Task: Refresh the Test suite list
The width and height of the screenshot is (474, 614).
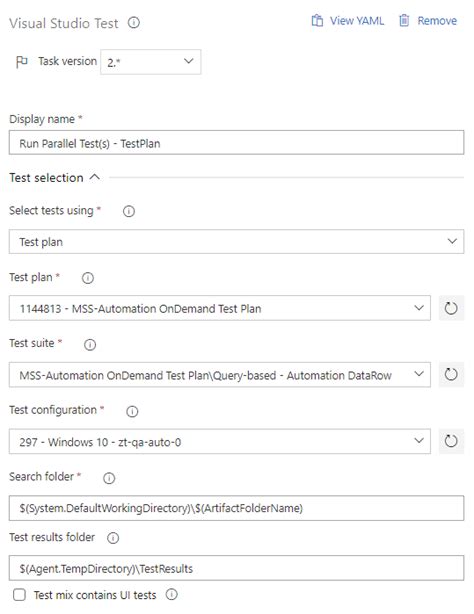Action: [x=451, y=375]
